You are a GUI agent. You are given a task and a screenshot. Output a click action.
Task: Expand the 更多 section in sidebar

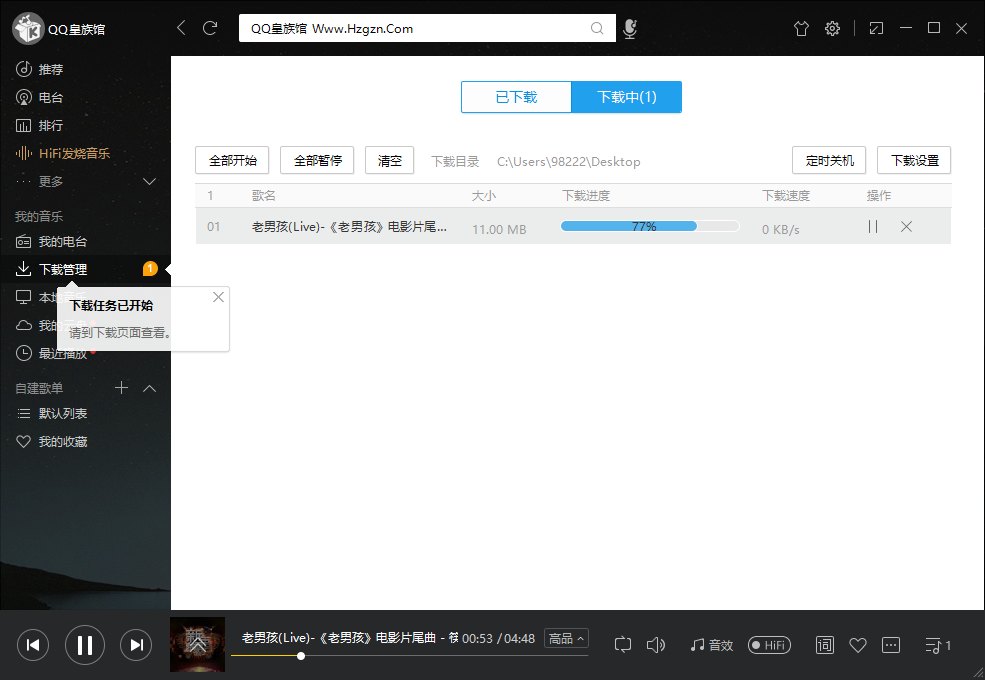(150, 181)
